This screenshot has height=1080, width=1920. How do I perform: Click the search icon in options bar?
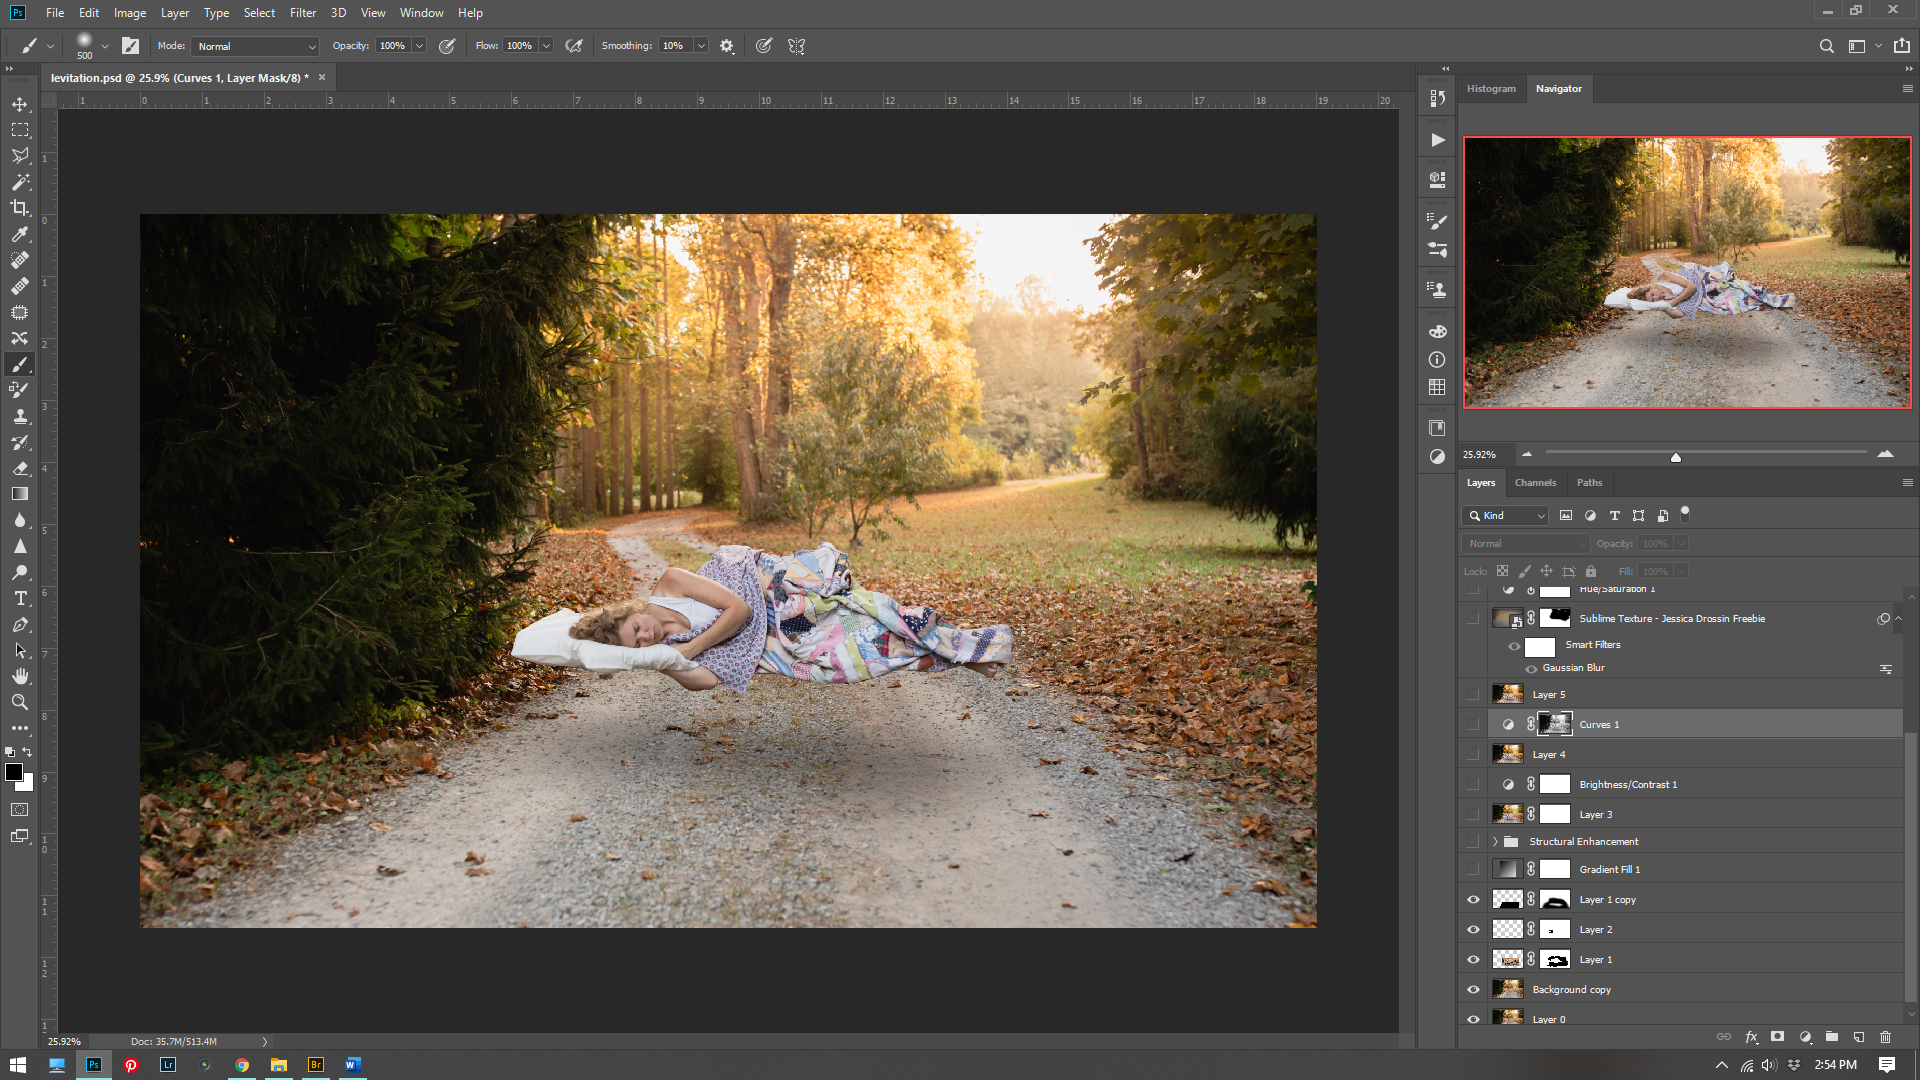point(1826,46)
